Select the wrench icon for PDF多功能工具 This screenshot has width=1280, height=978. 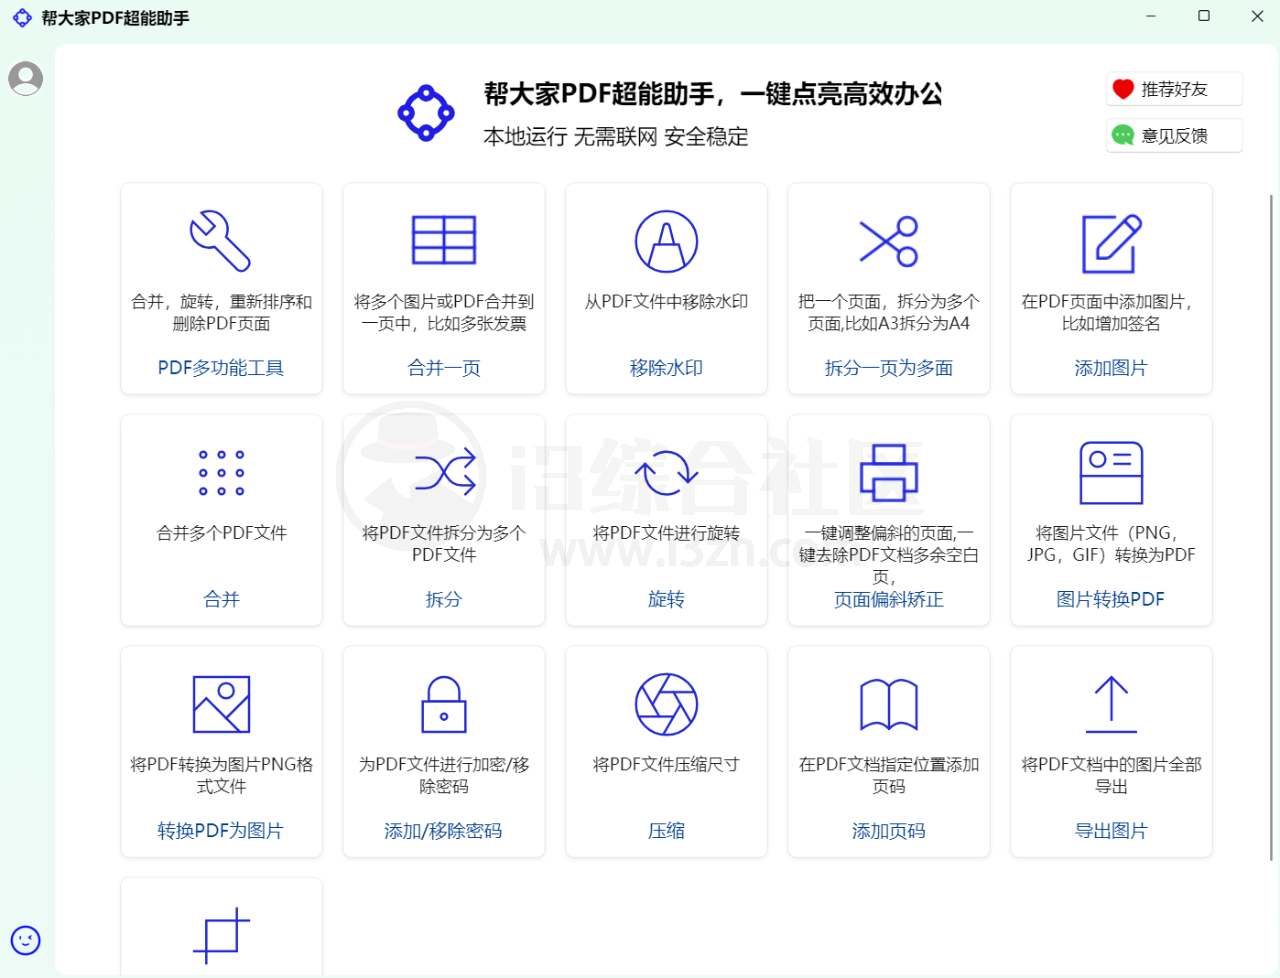click(221, 239)
